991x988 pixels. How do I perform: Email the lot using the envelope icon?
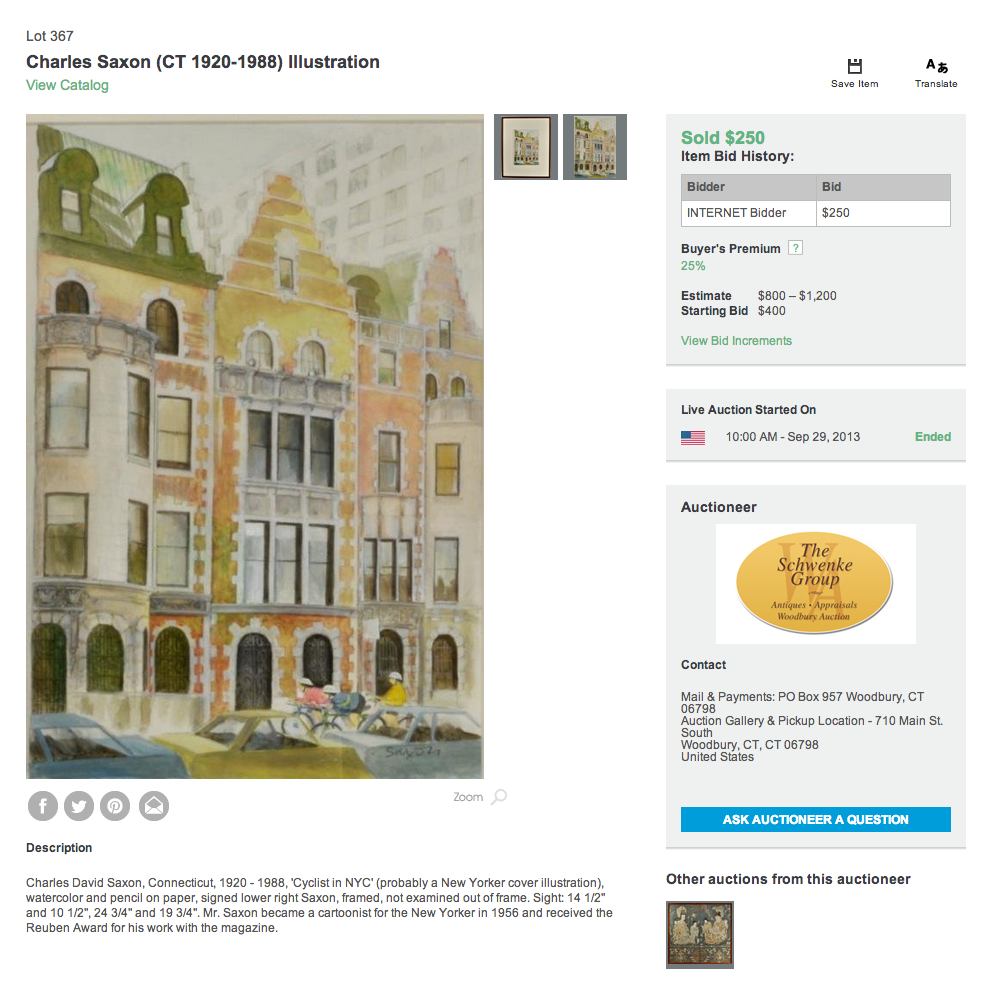pyautogui.click(x=154, y=806)
